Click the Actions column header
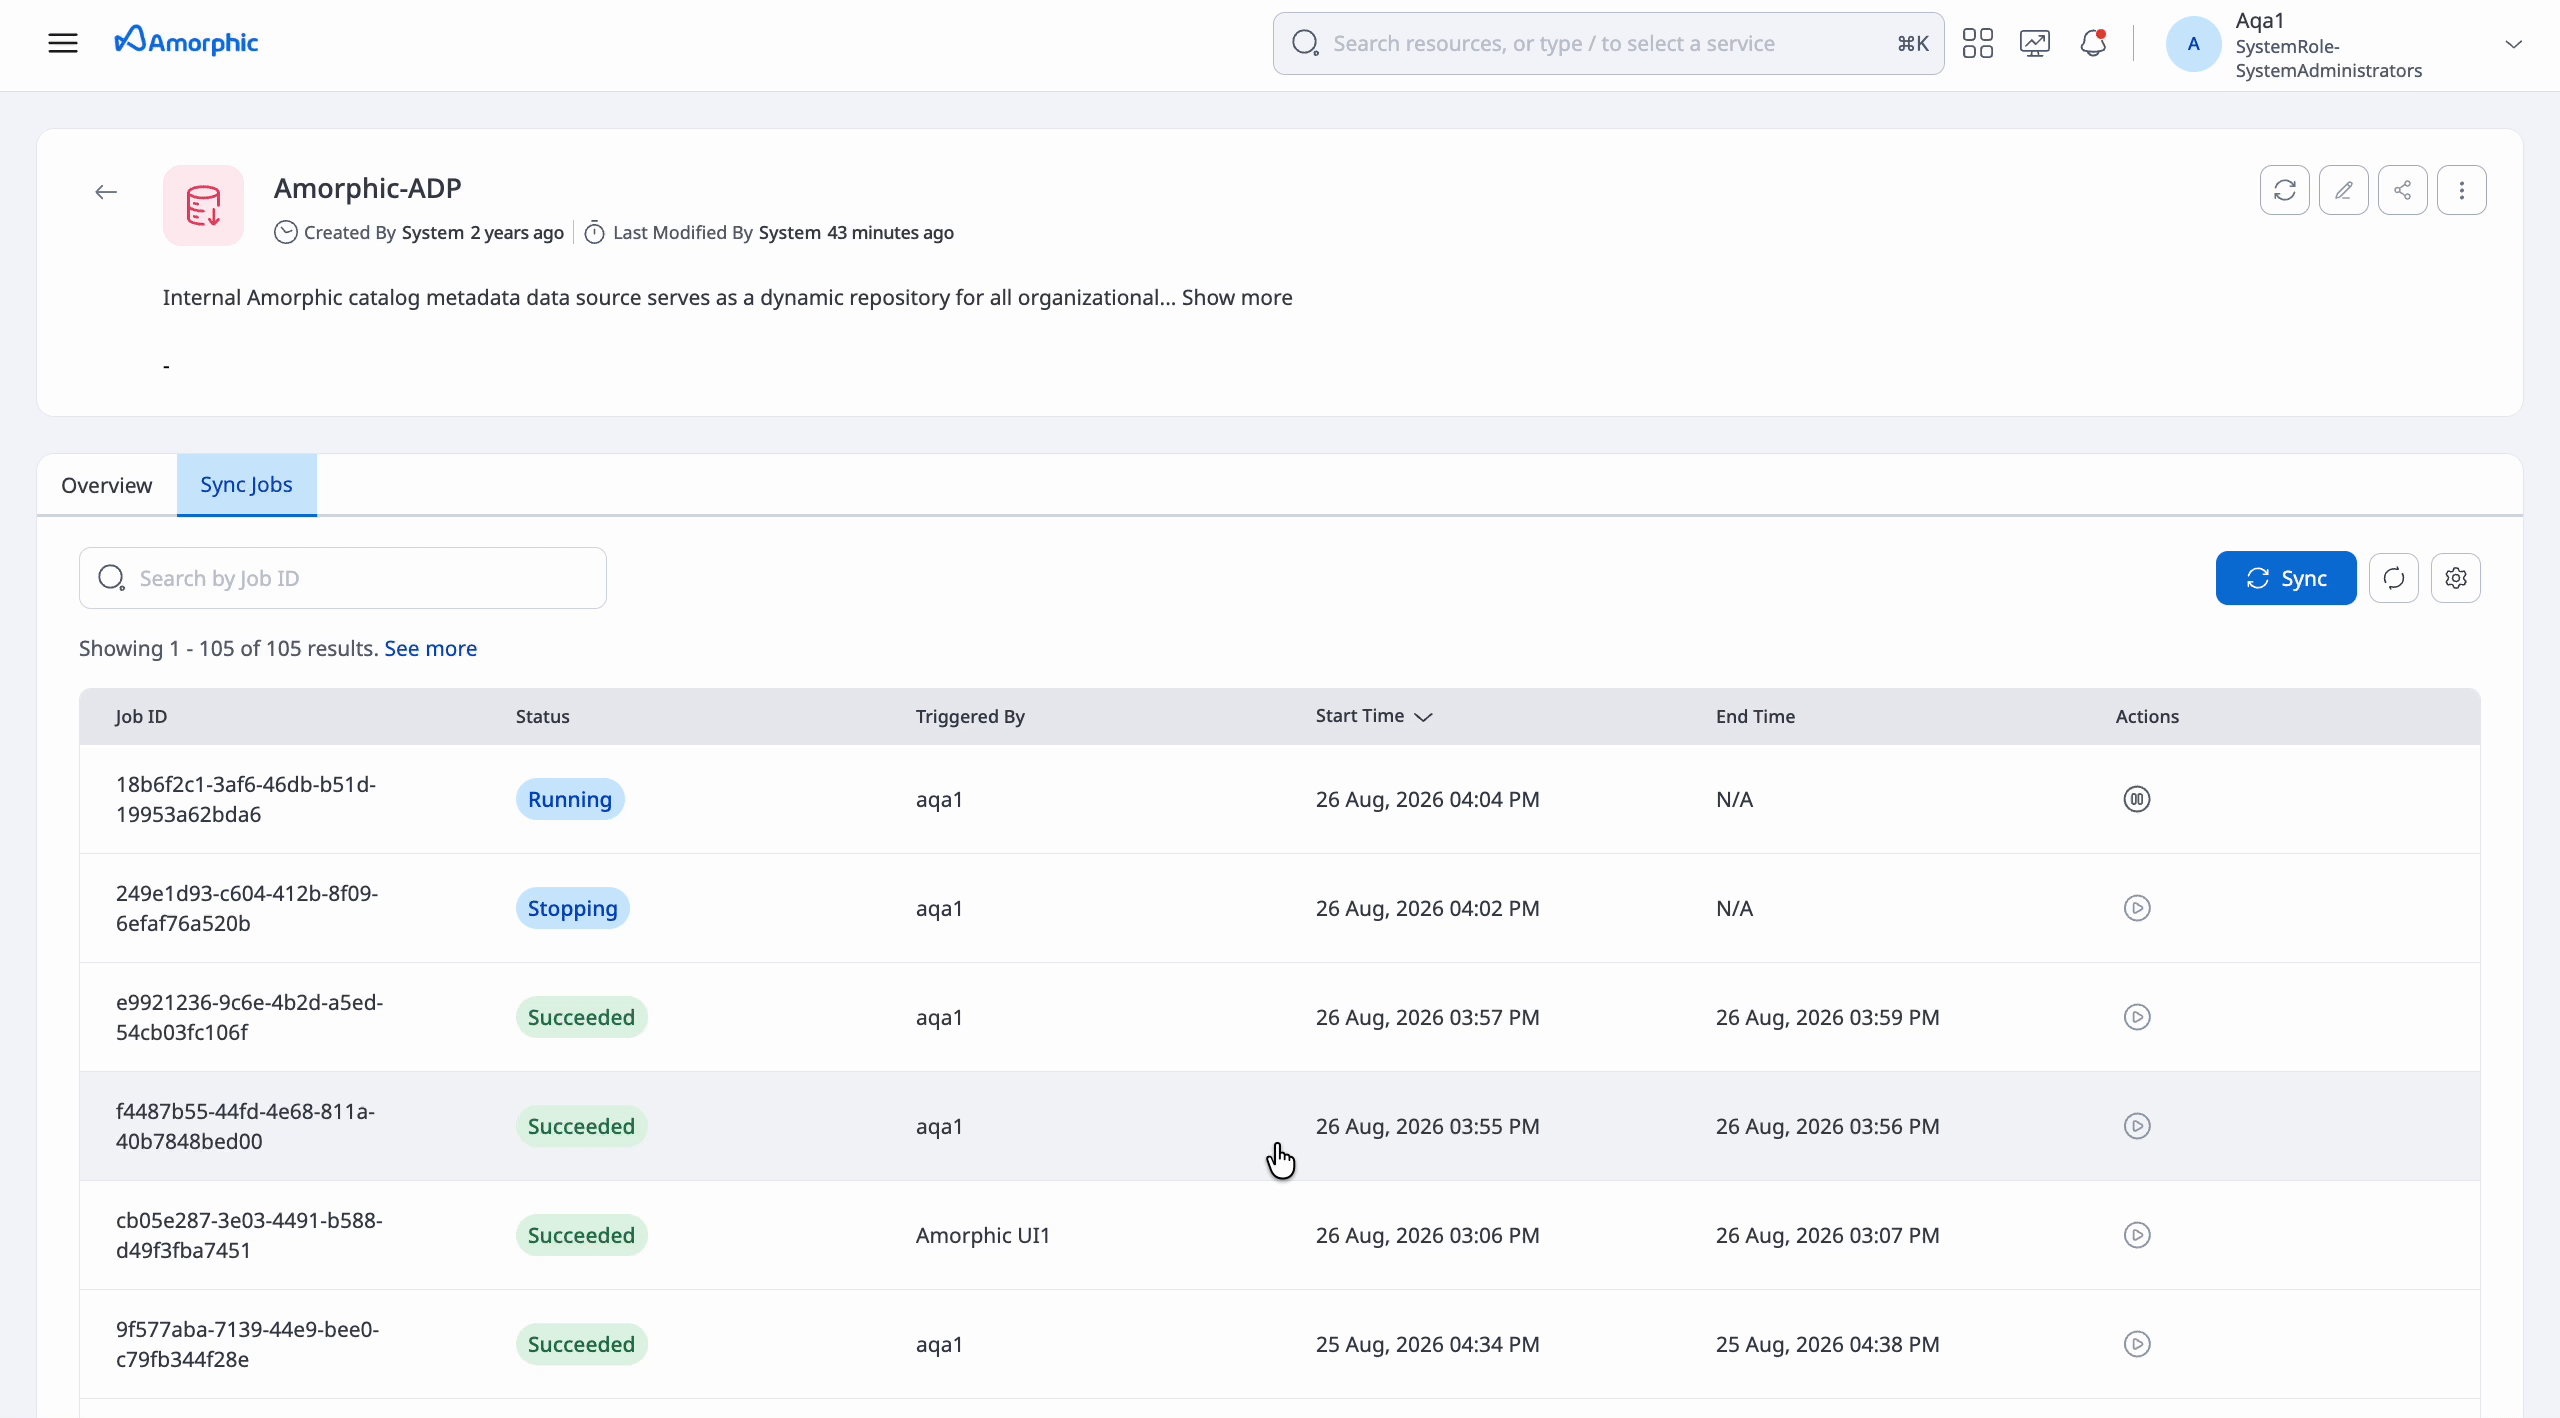The height and width of the screenshot is (1418, 2560). click(2147, 717)
